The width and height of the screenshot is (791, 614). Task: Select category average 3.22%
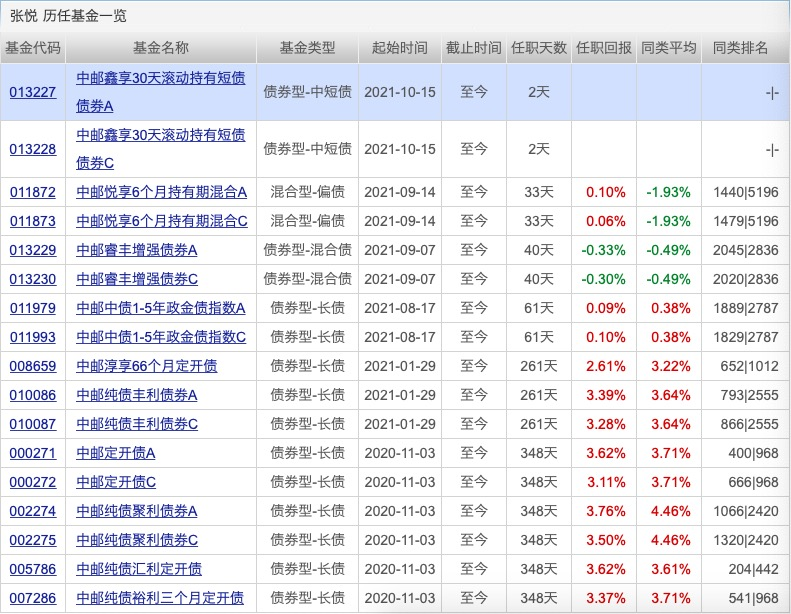click(671, 366)
